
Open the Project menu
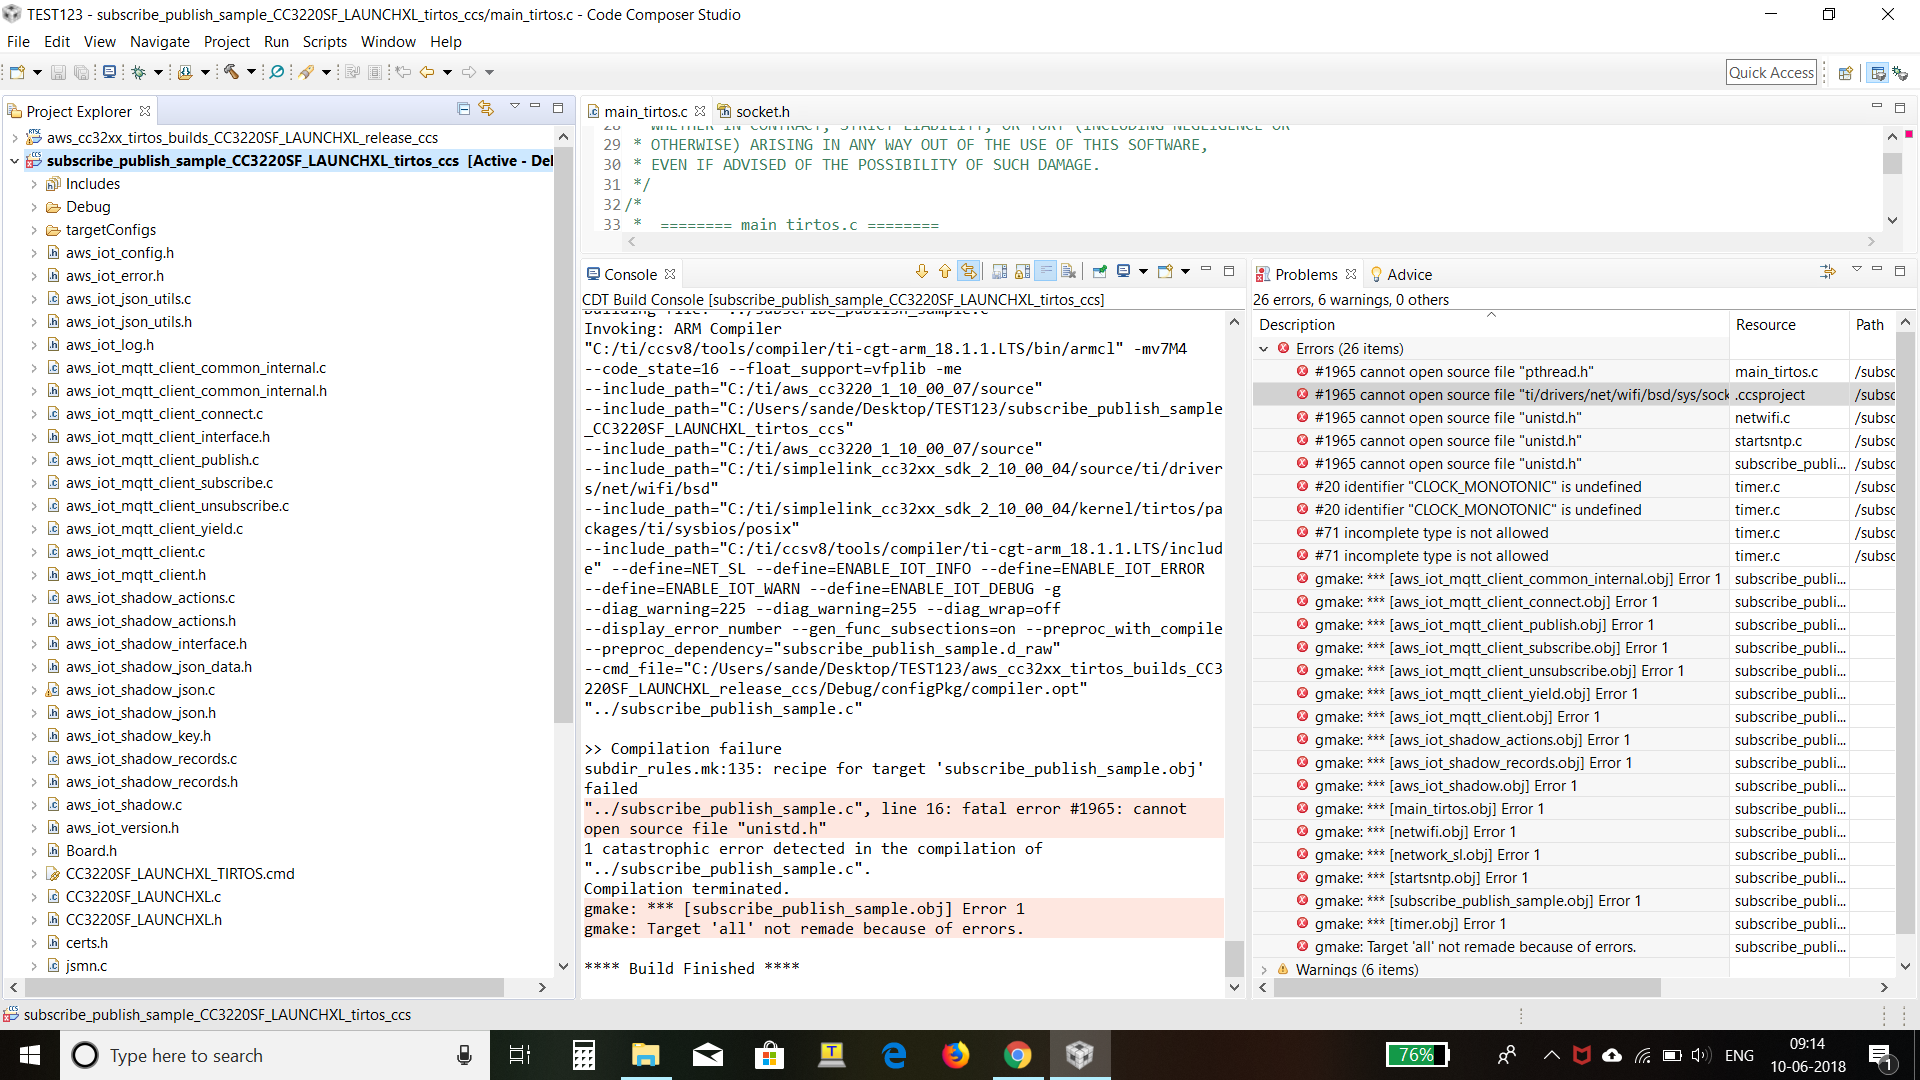tap(226, 42)
